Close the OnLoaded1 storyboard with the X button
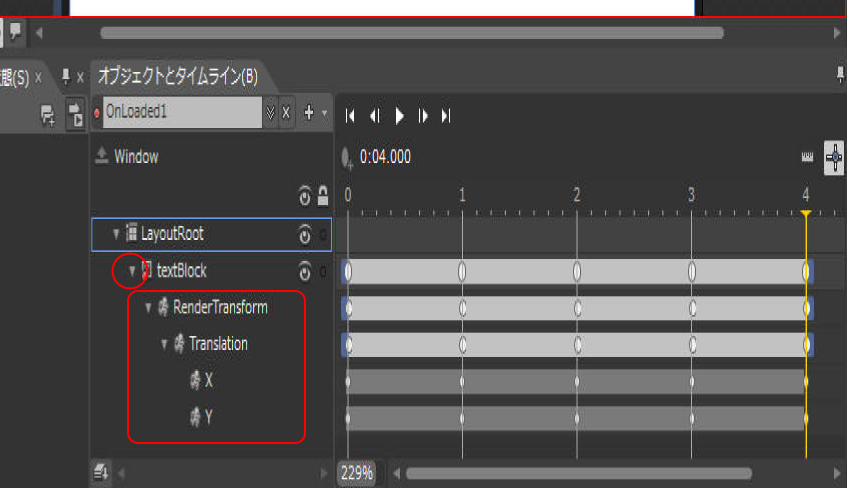Image resolution: width=847 pixels, height=488 pixels. (286, 112)
